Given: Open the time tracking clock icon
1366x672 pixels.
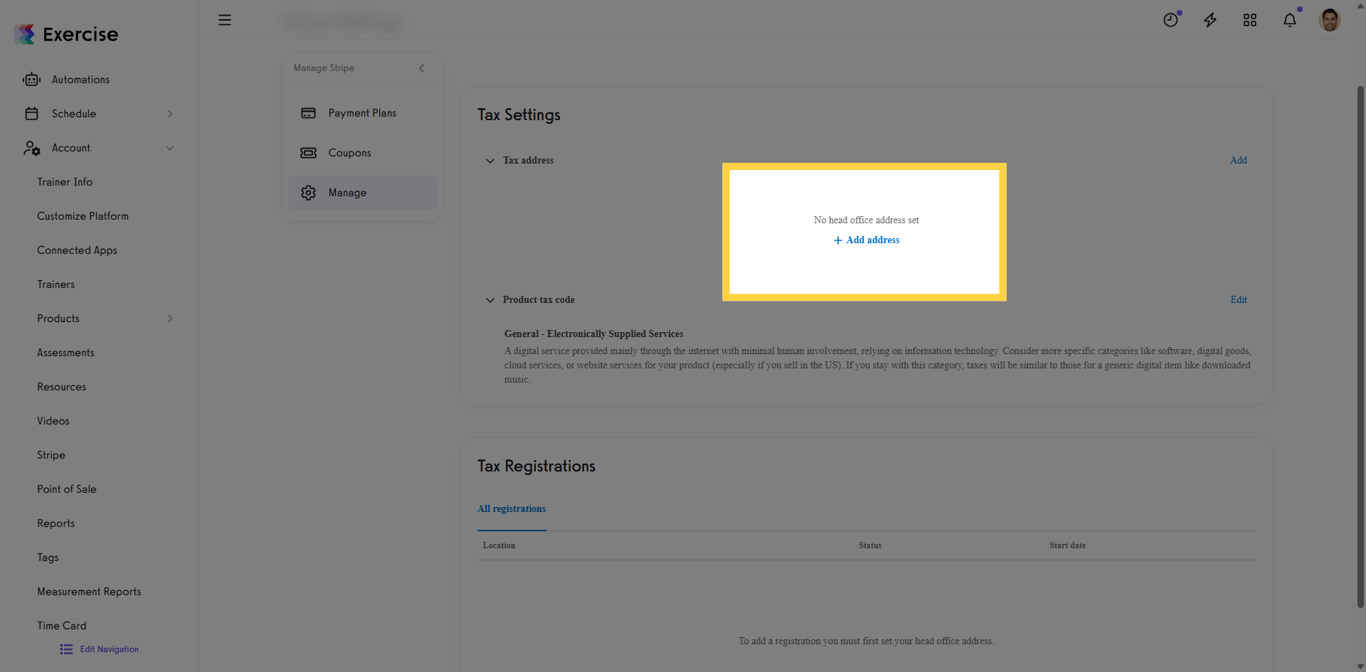Looking at the screenshot, I should pos(1170,19).
